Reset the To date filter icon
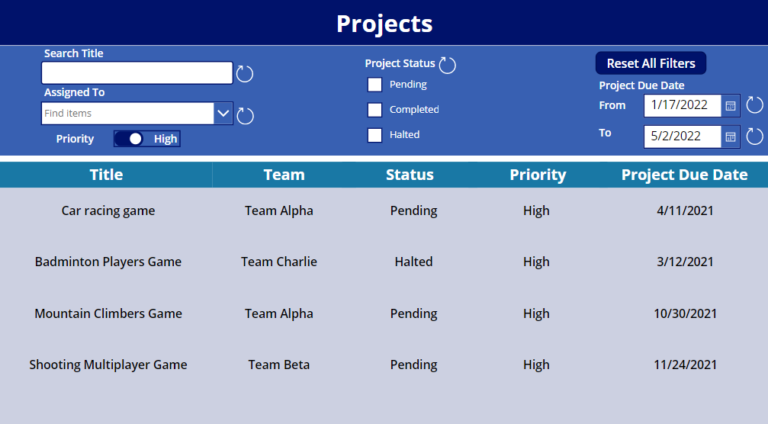768x424 pixels. 754,136
